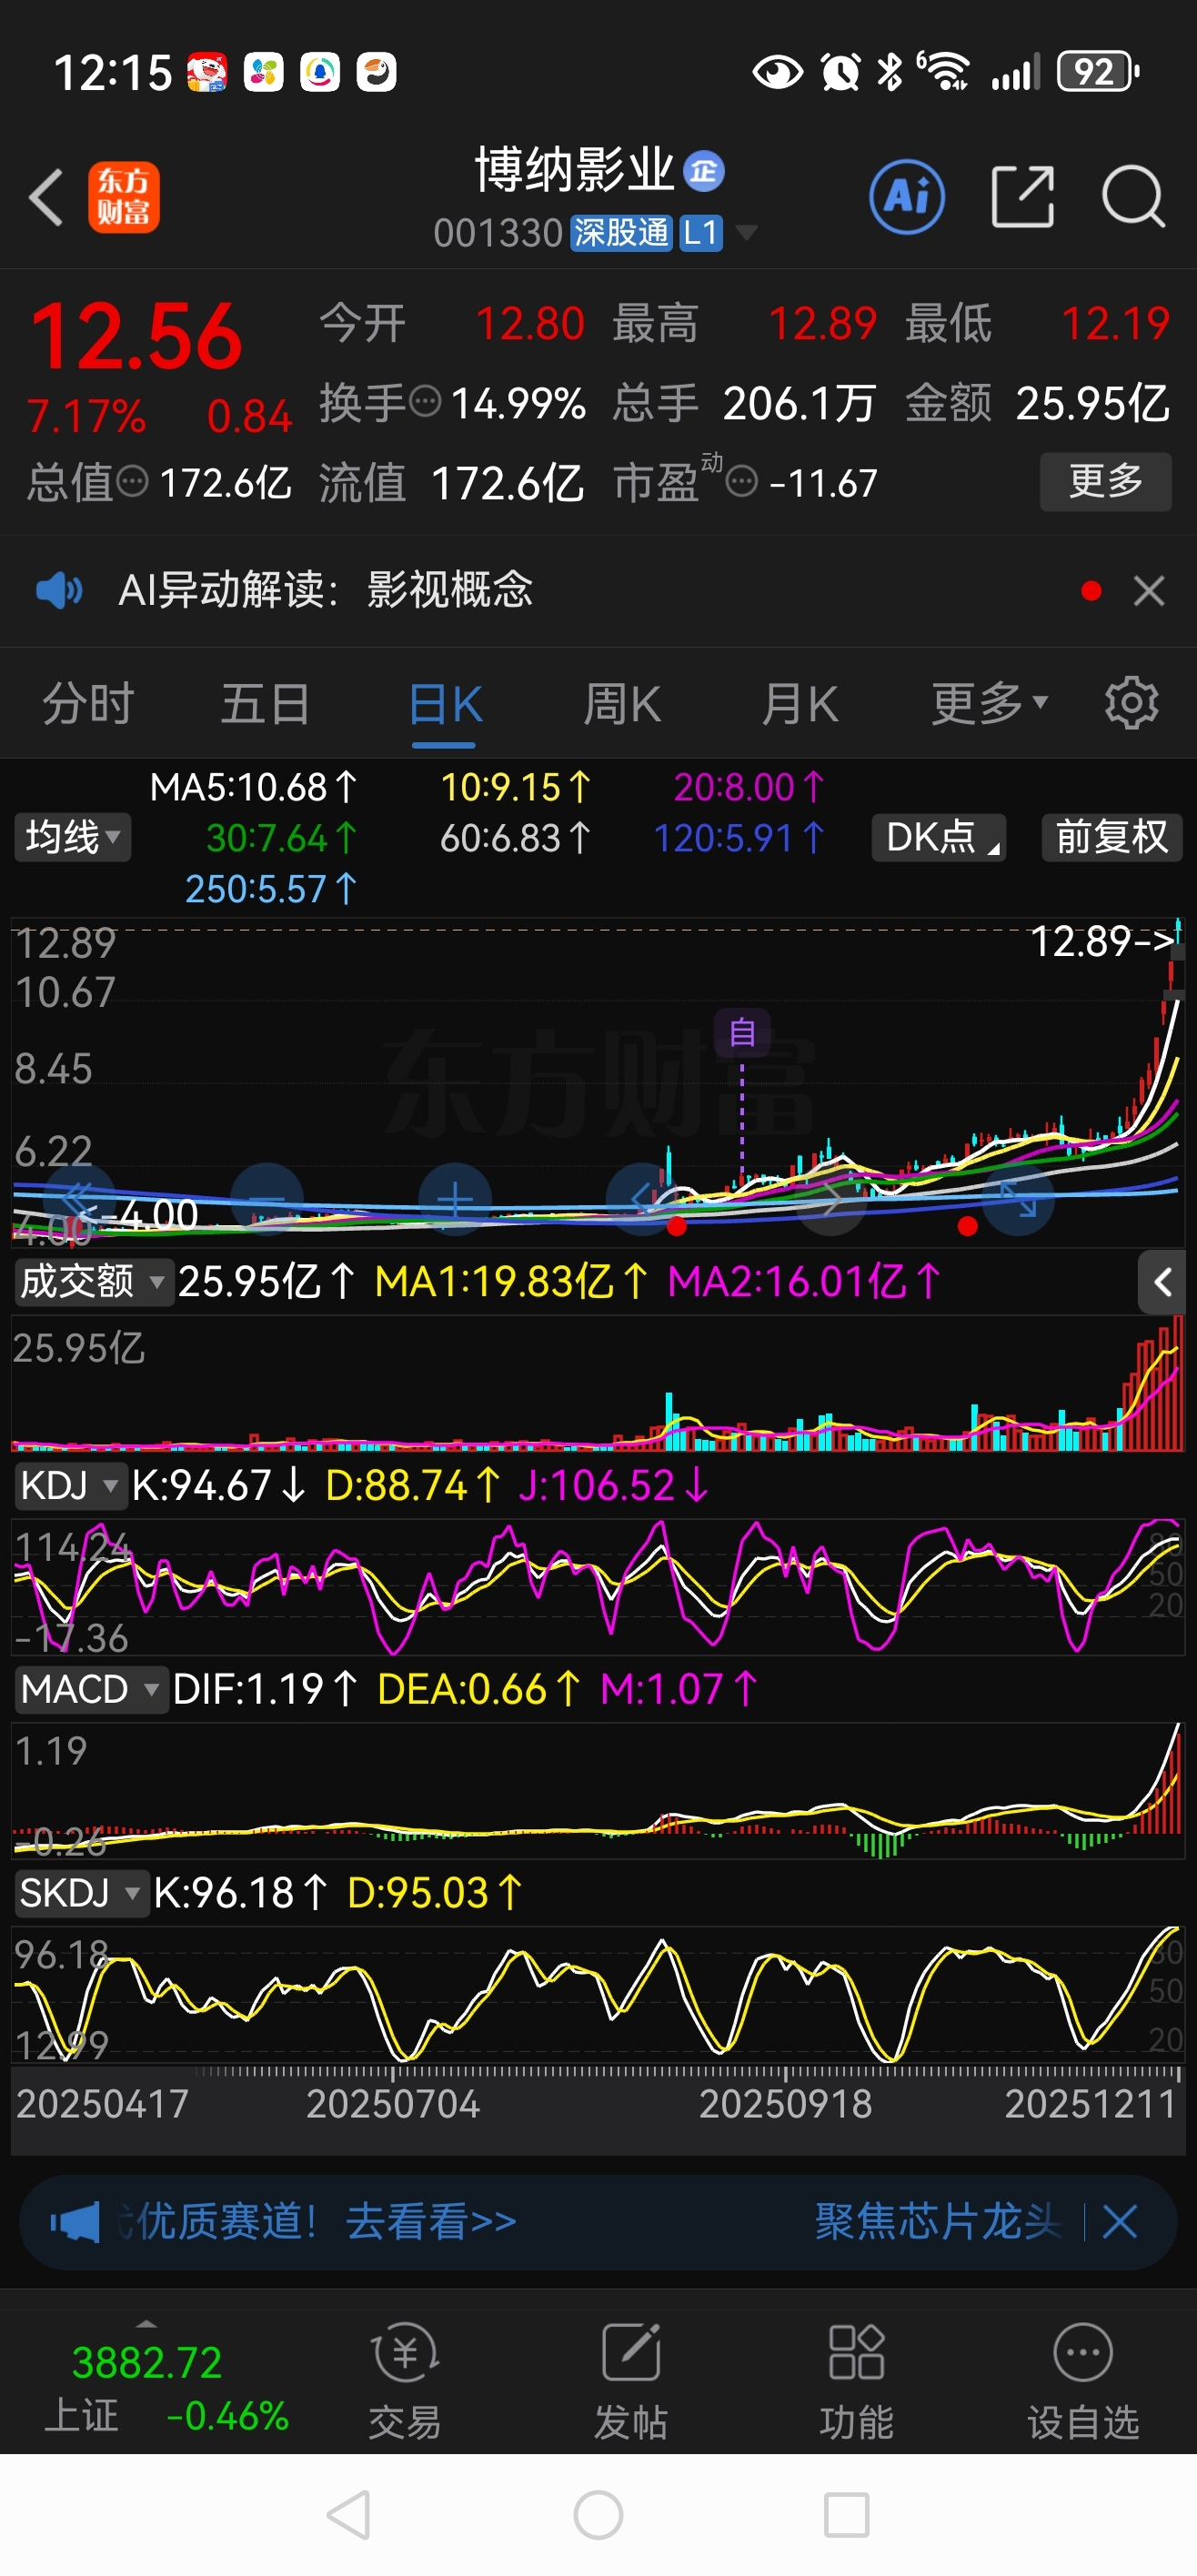Tap the red notification dot in AI banner

click(x=1091, y=591)
